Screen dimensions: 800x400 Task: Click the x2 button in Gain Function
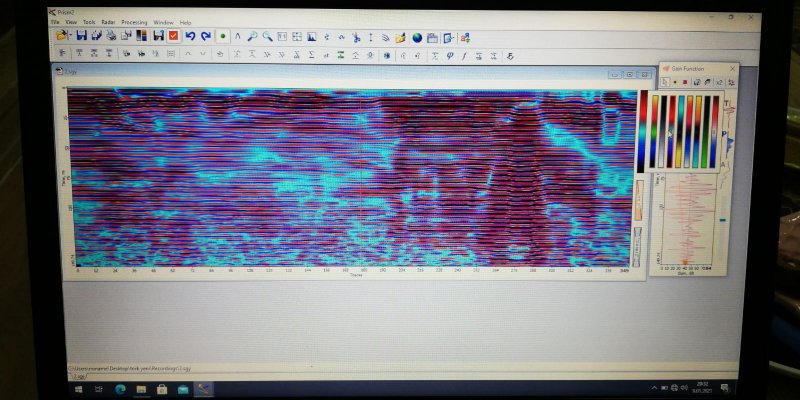tap(719, 82)
